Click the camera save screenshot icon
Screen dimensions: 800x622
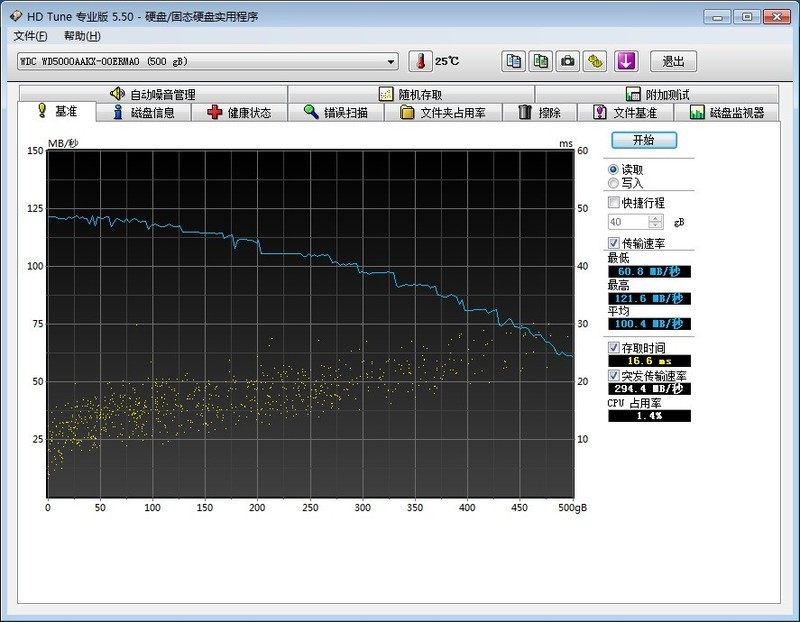568,61
